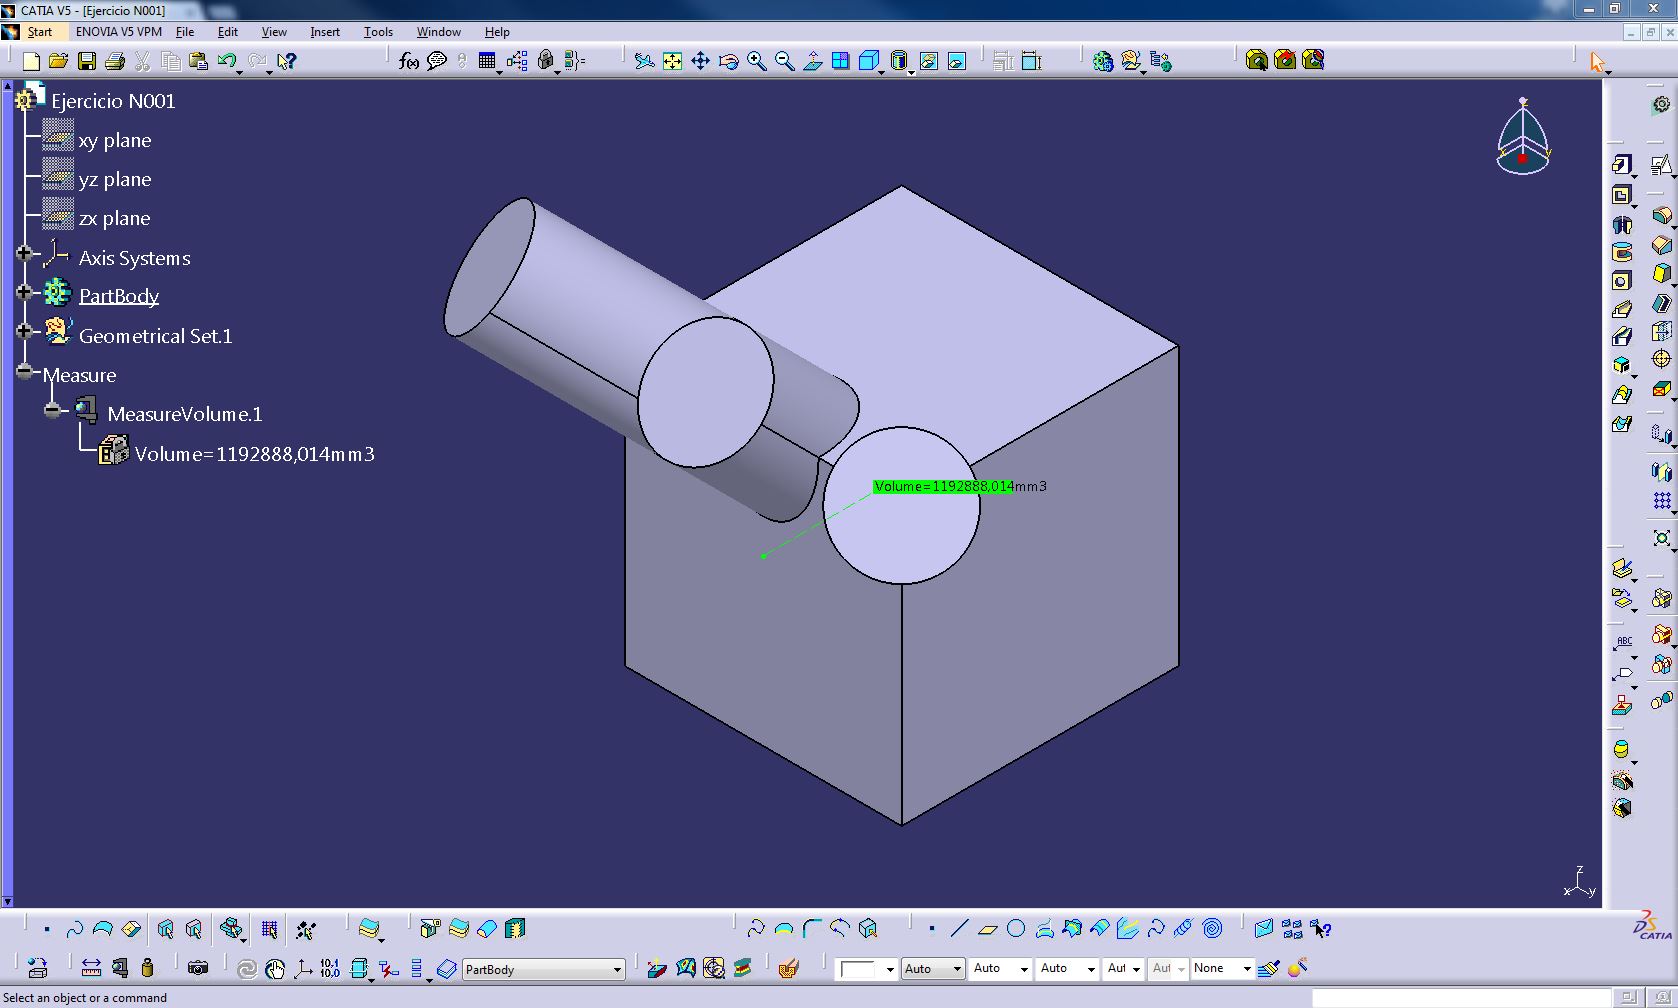
Task: Open the None dropdown
Action: [1222, 969]
